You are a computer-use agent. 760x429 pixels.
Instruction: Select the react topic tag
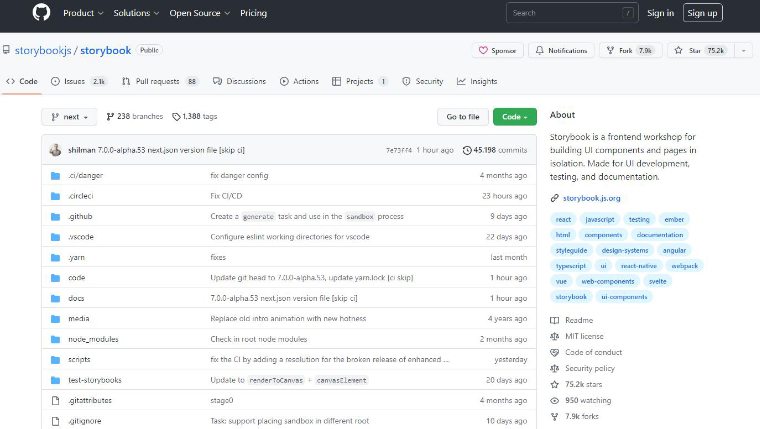tap(563, 220)
